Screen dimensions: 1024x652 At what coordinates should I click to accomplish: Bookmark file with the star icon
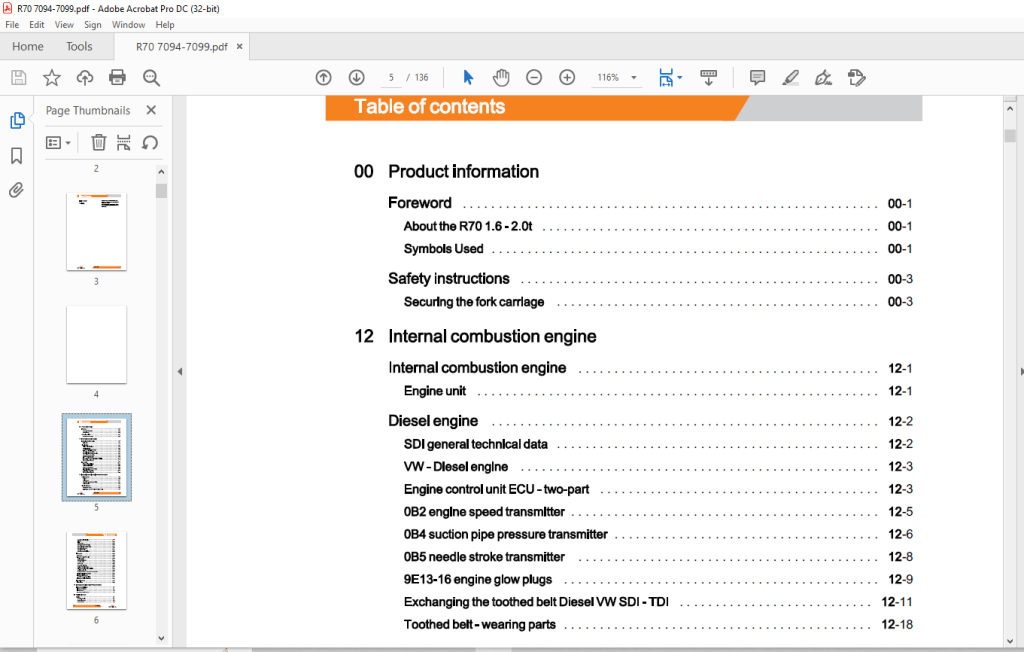[52, 78]
